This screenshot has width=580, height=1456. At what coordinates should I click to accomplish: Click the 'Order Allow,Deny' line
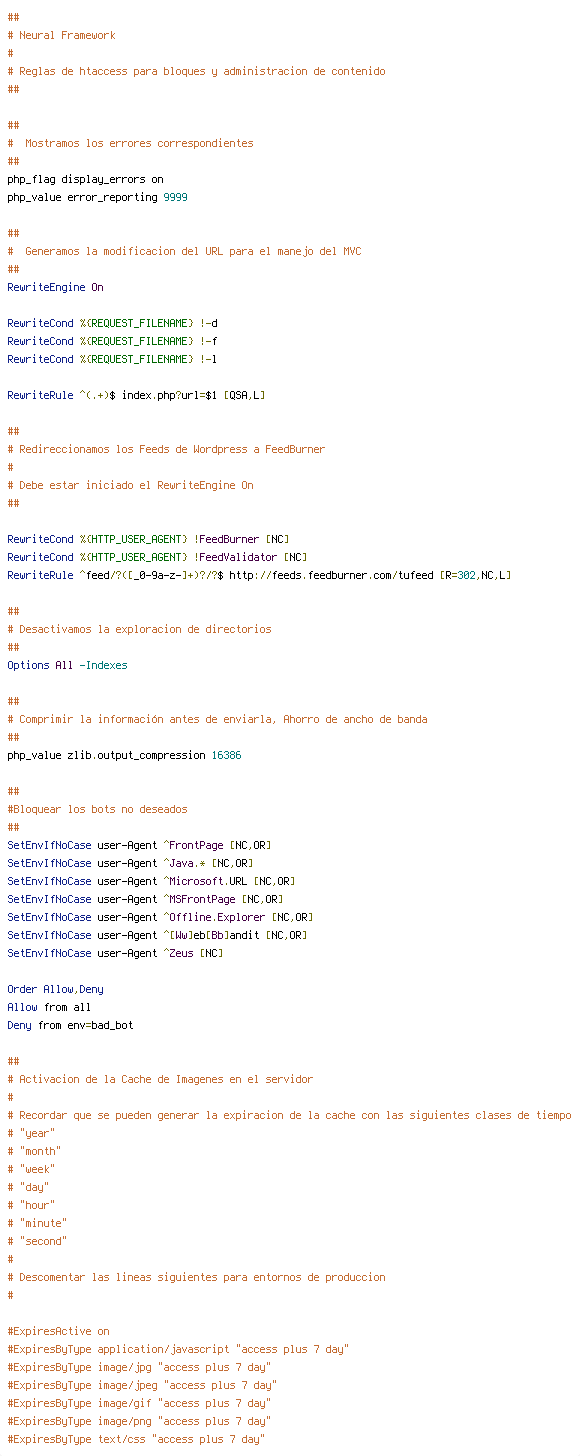click(x=55, y=989)
